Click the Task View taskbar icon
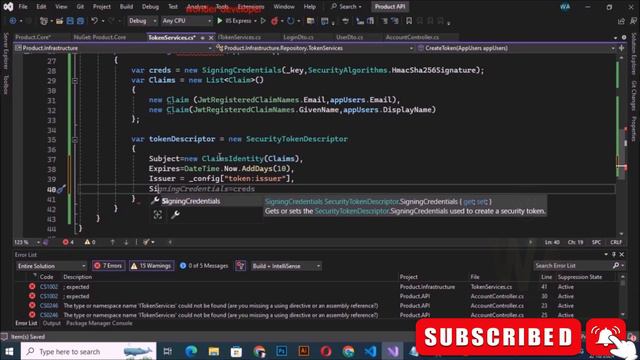The height and width of the screenshot is (360, 640). pos(167,351)
